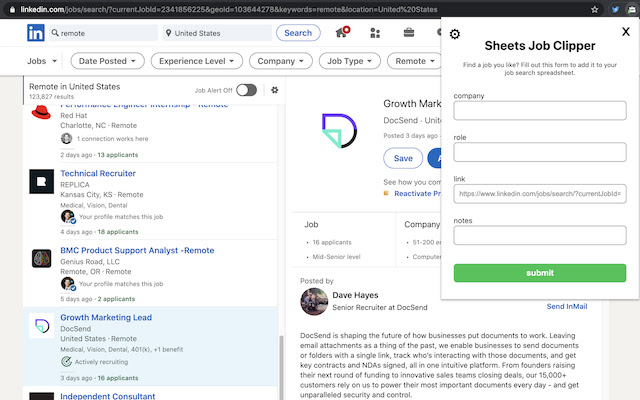Click the link URL field

click(540, 193)
